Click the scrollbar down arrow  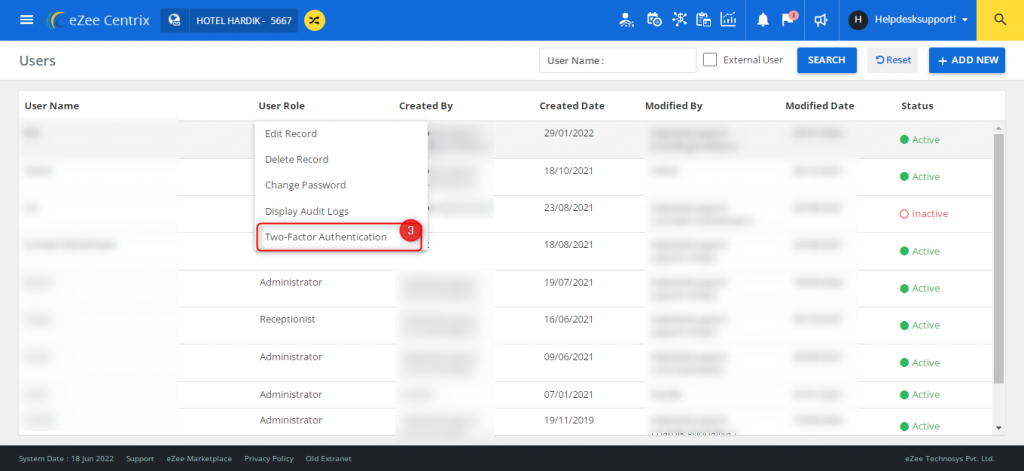coord(998,428)
